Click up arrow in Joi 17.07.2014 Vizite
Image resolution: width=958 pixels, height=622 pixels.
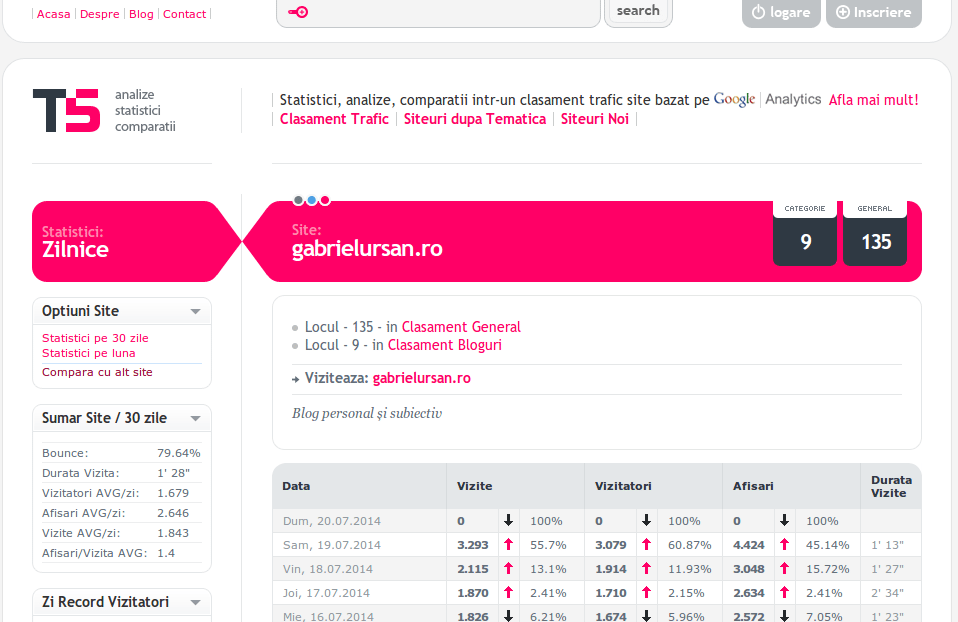tap(508, 592)
